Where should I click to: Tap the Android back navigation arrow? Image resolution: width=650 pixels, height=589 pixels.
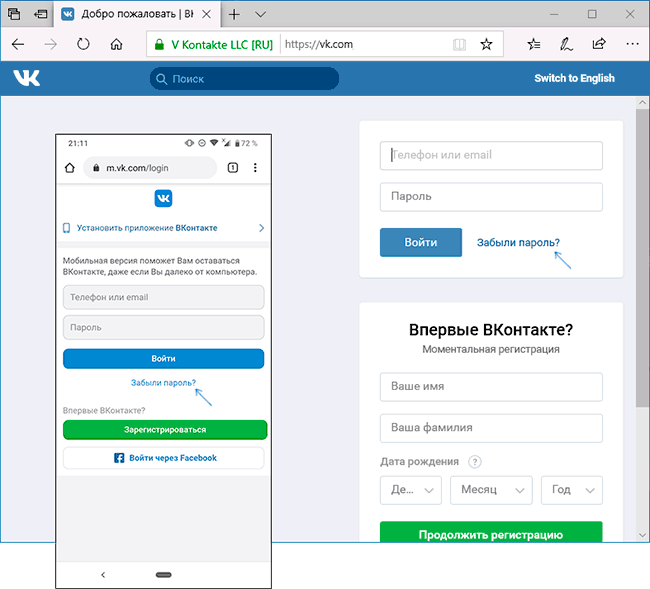pos(103,574)
